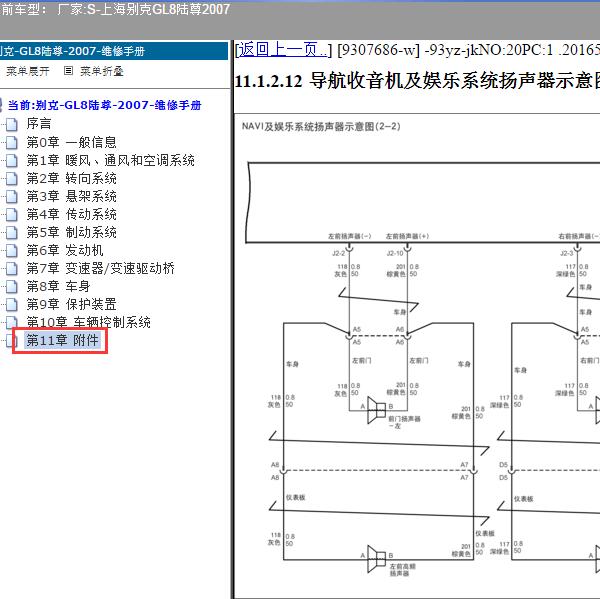
Task: Click connector label J2-10
Action: [395, 253]
